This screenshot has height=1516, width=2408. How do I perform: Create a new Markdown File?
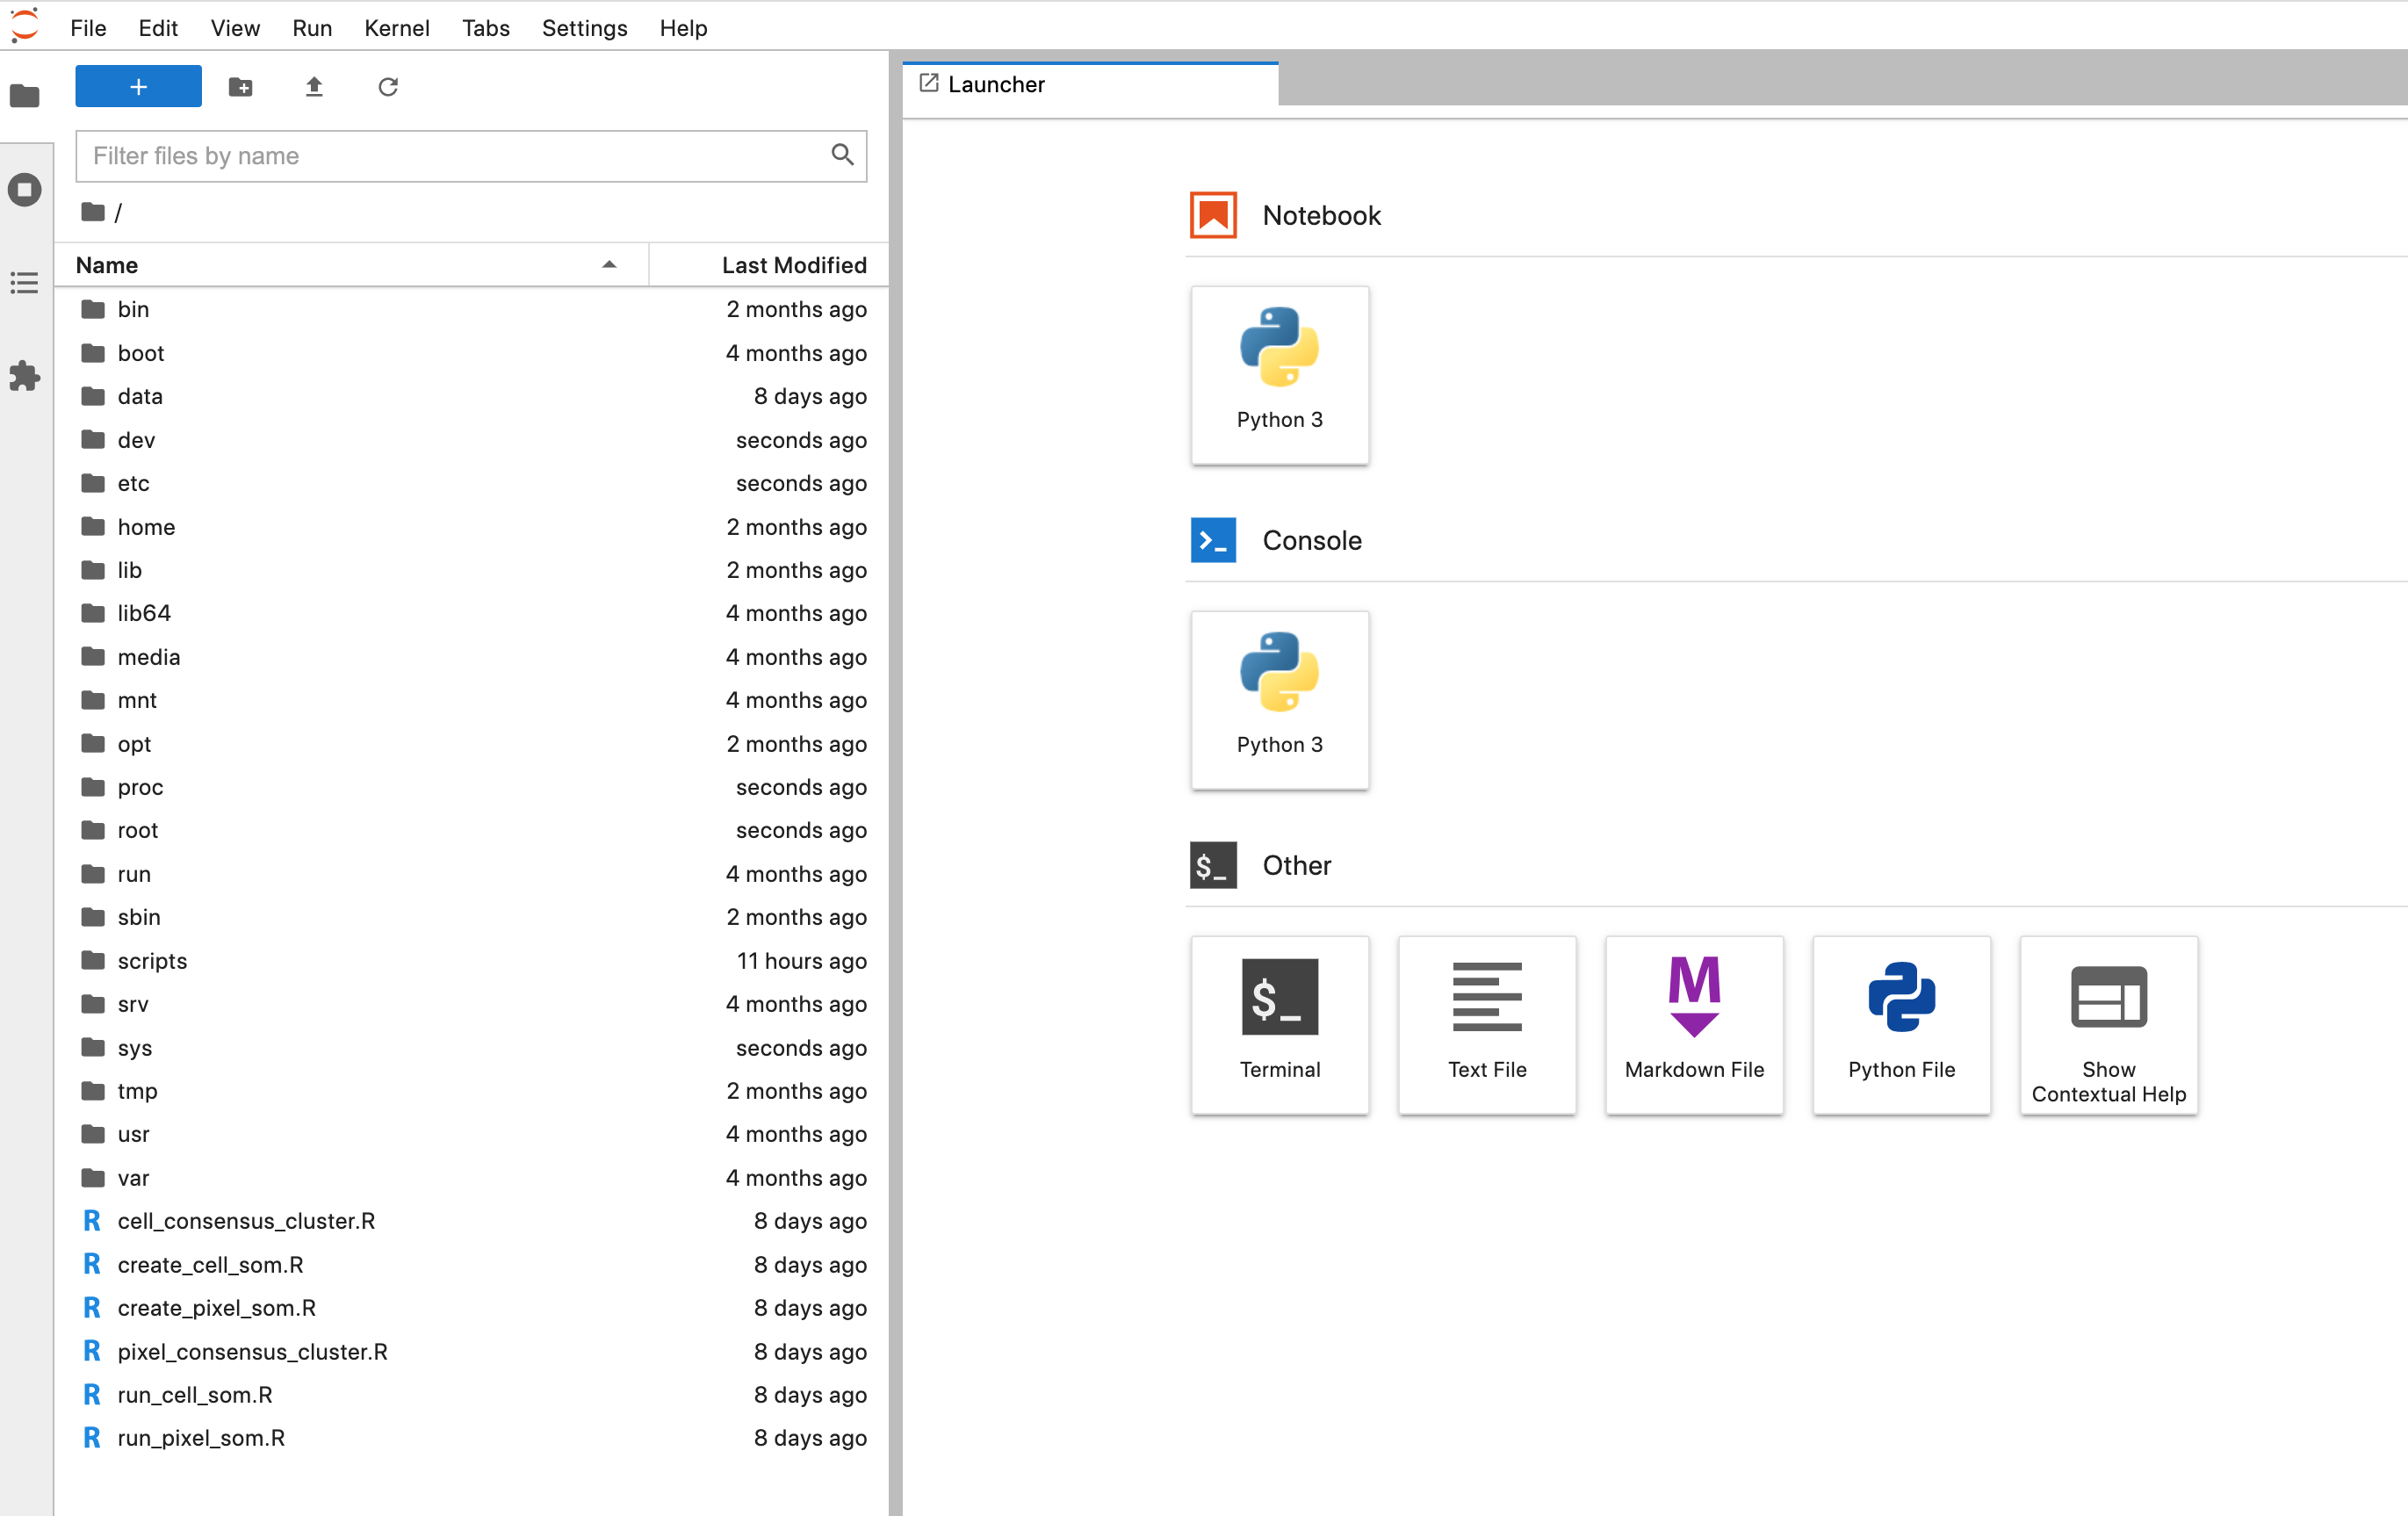point(1693,1024)
